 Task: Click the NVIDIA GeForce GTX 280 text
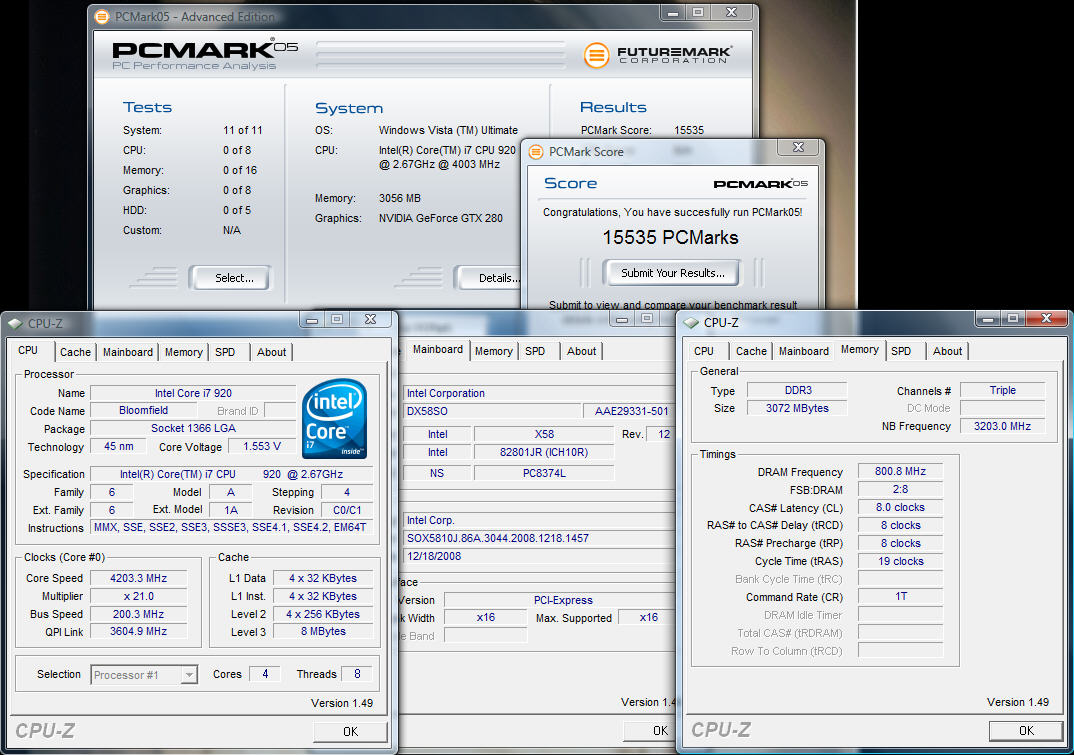pyautogui.click(x=440, y=218)
